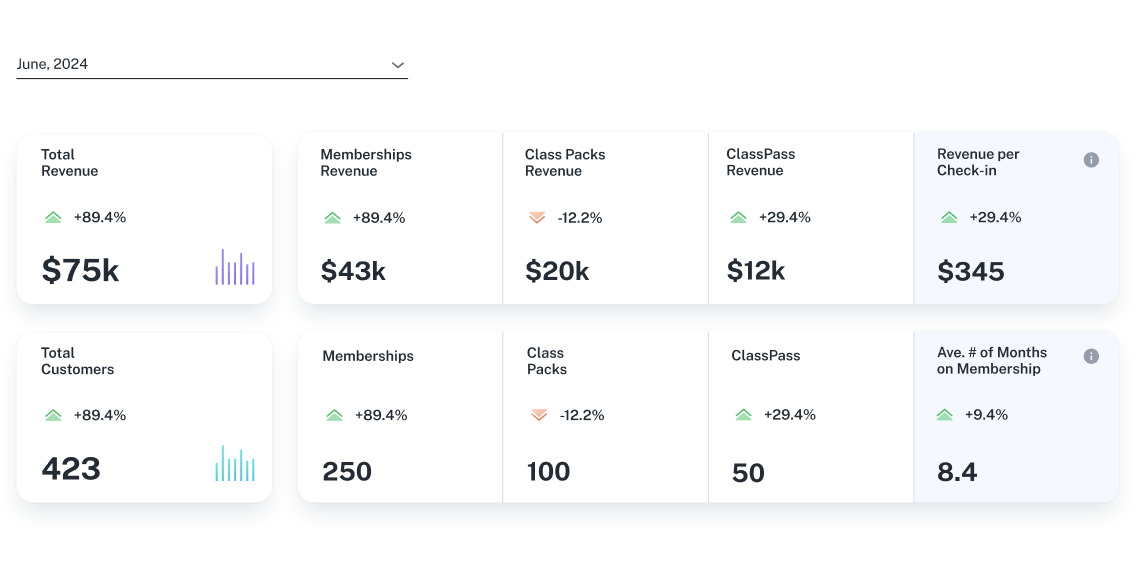This screenshot has width=1136, height=568.
Task: Click the 8.4 average months value
Action: [x=957, y=471]
